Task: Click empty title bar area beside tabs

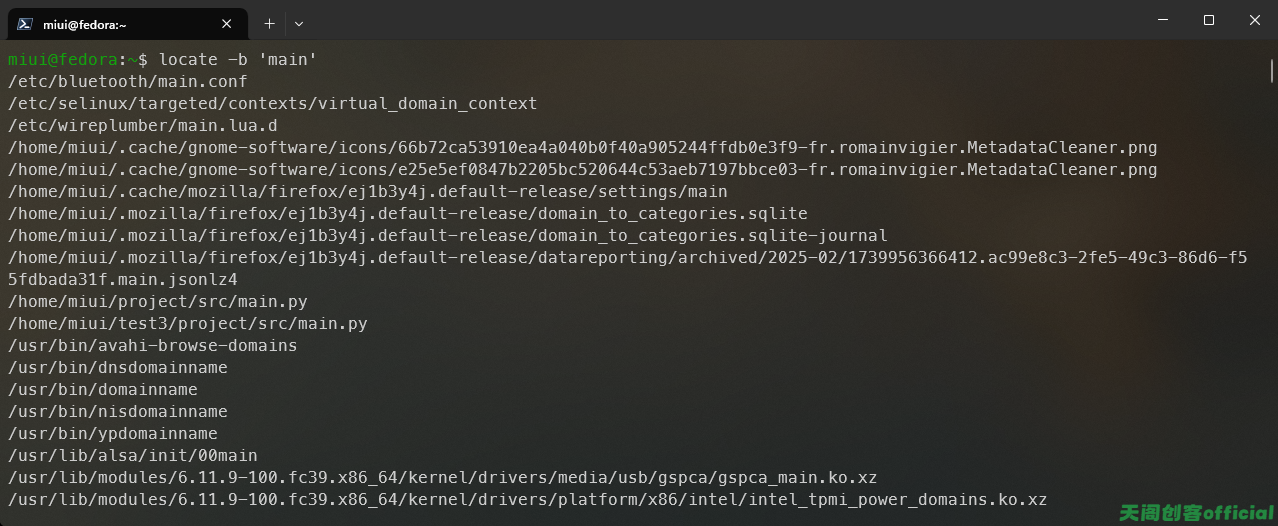Action: pos(720,20)
